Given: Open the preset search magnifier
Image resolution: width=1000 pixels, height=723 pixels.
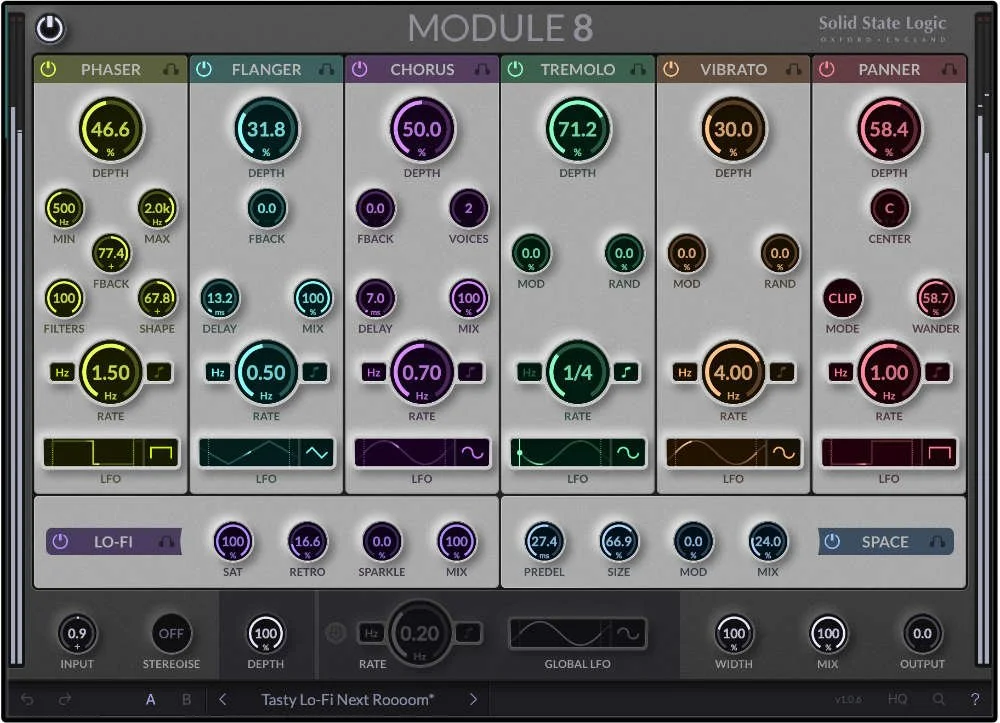Looking at the screenshot, I should click(938, 699).
